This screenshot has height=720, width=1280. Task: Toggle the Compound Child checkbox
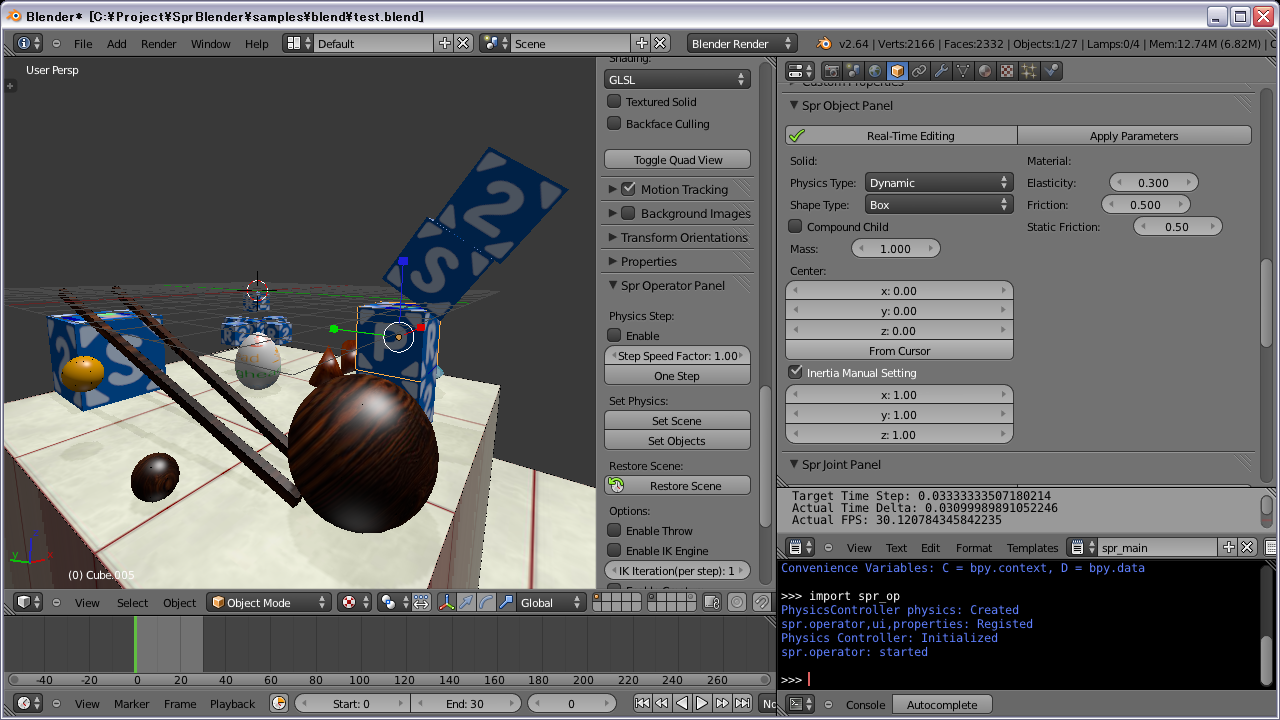(795, 226)
